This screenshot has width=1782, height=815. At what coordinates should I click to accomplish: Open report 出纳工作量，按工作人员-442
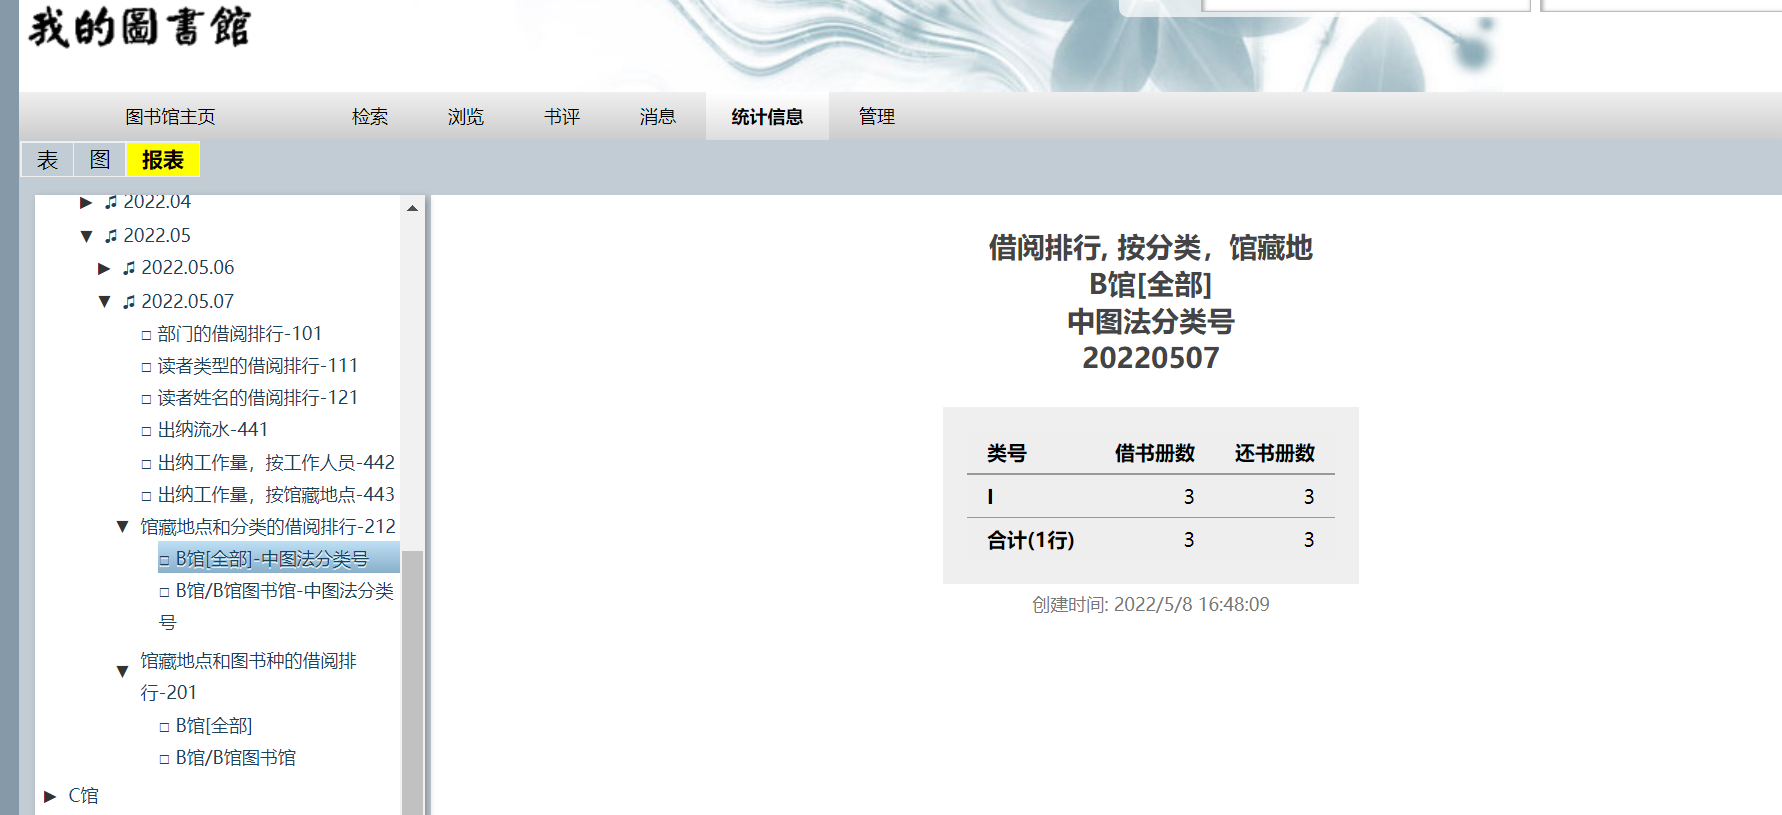(x=276, y=462)
